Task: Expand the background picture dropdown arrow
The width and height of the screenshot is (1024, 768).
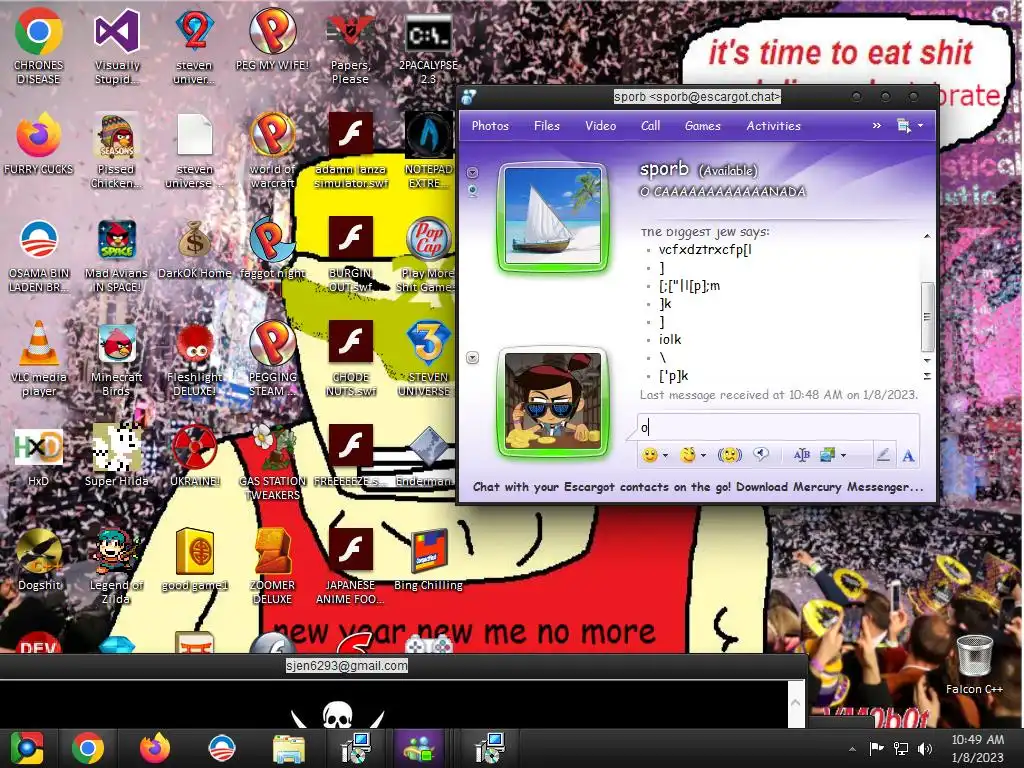Action: coord(844,455)
